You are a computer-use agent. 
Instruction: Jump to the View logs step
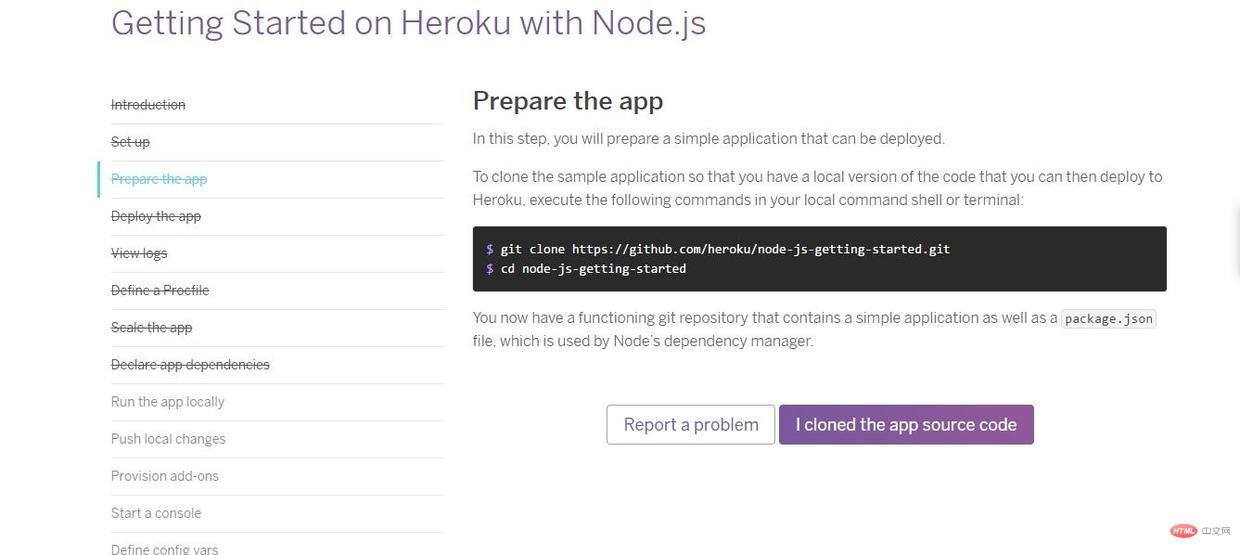point(139,253)
